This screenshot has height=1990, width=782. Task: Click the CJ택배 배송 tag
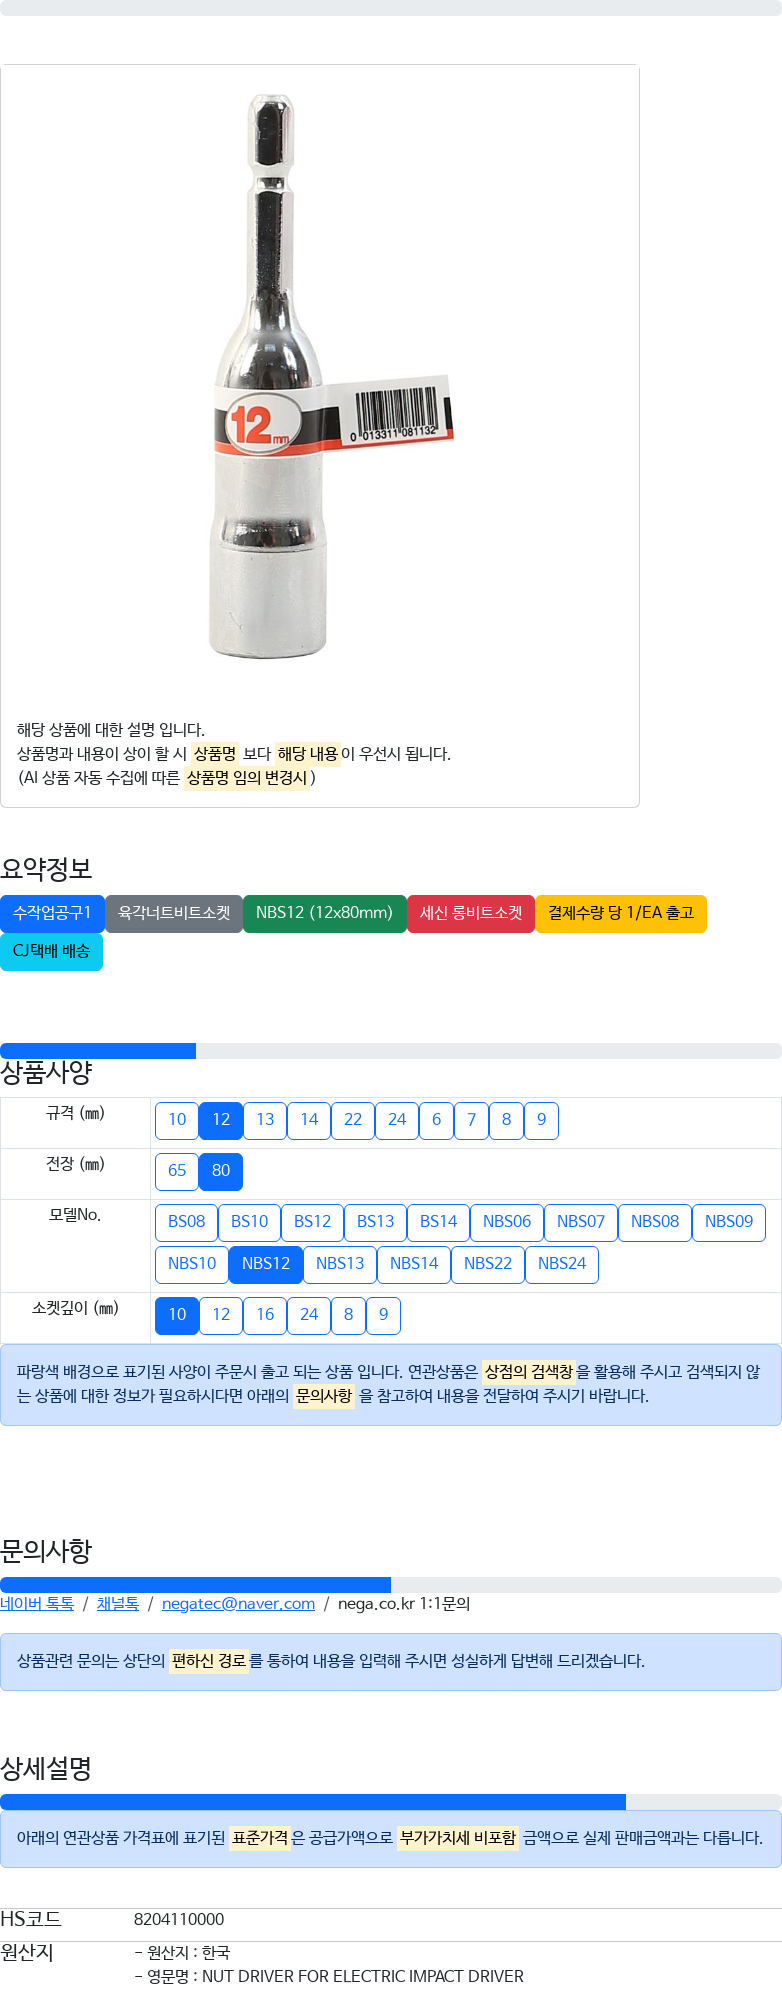click(51, 951)
